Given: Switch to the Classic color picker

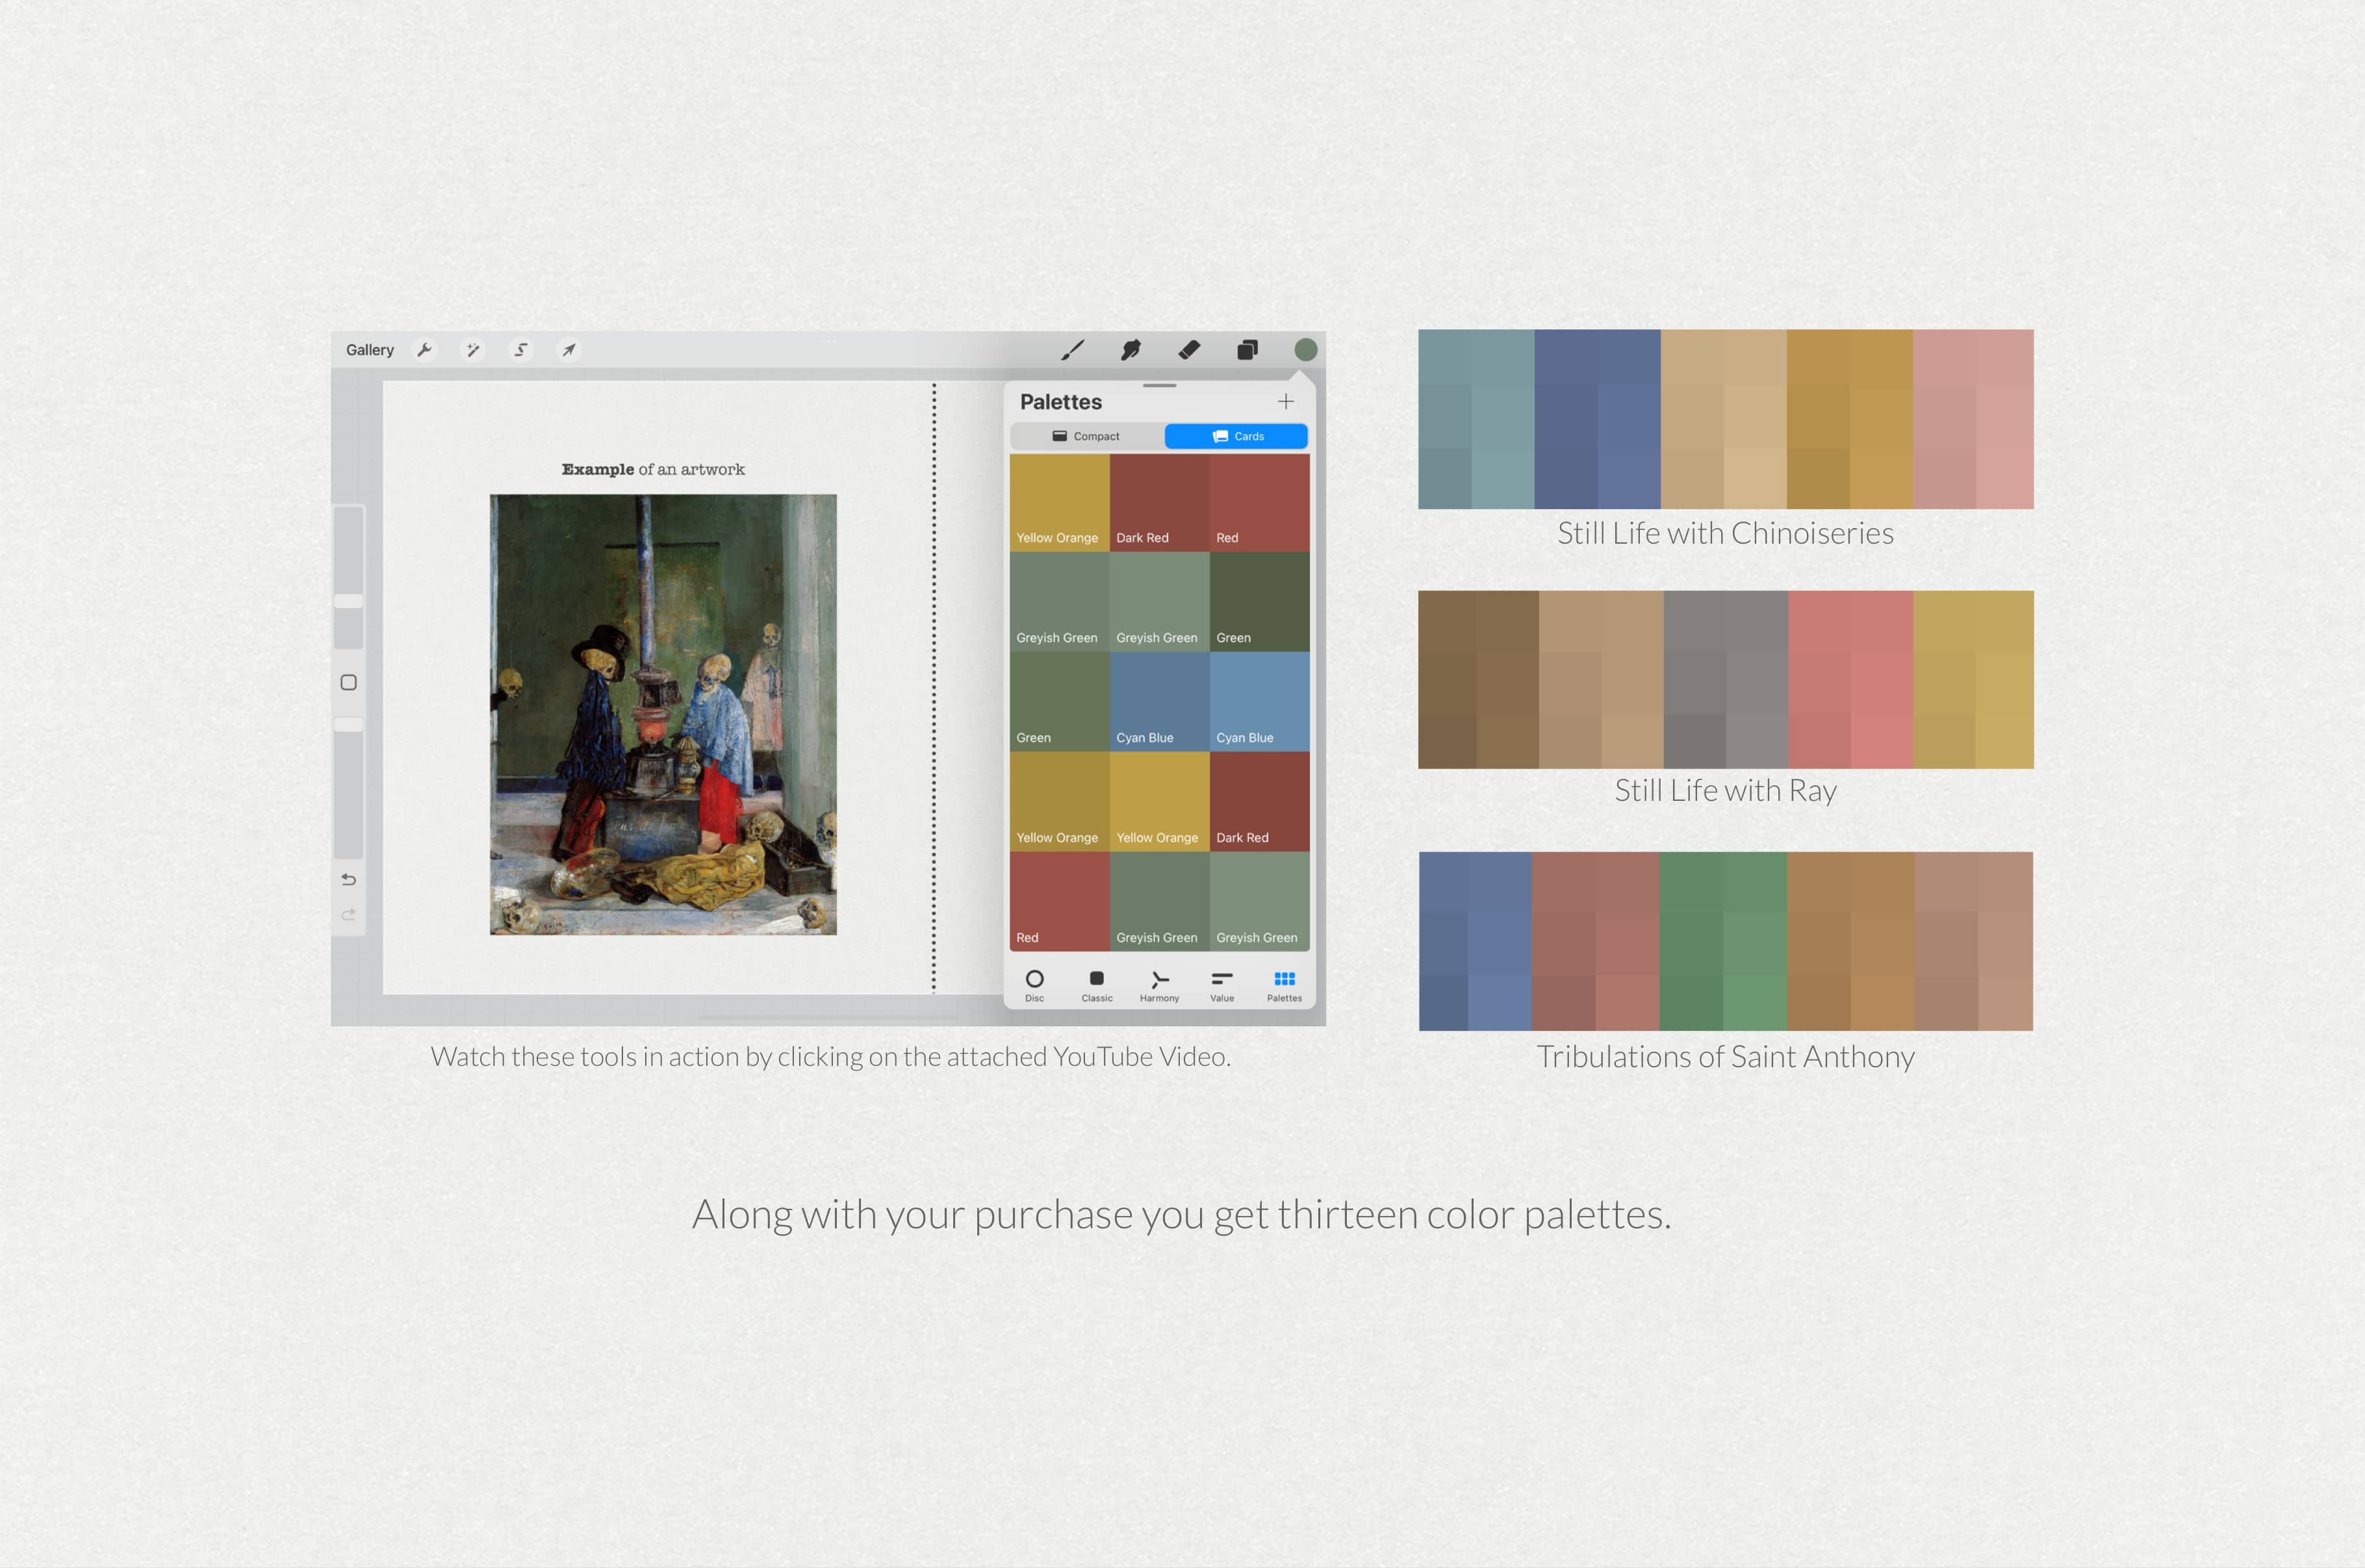Looking at the screenshot, I should point(1097,985).
